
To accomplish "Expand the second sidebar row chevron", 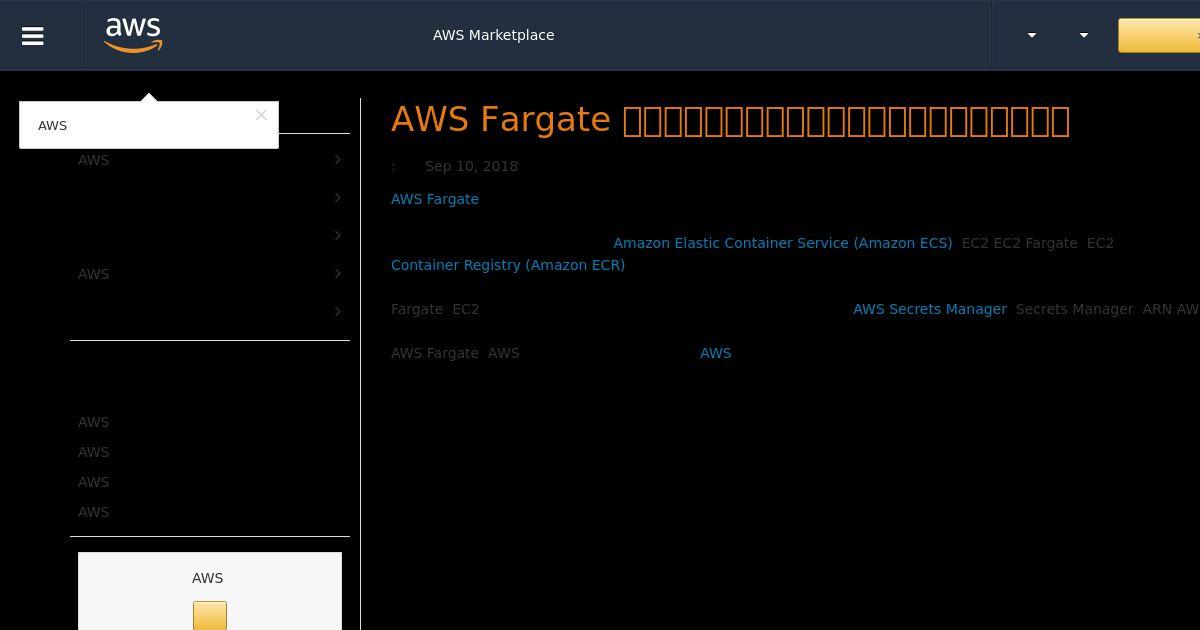I will pos(338,198).
